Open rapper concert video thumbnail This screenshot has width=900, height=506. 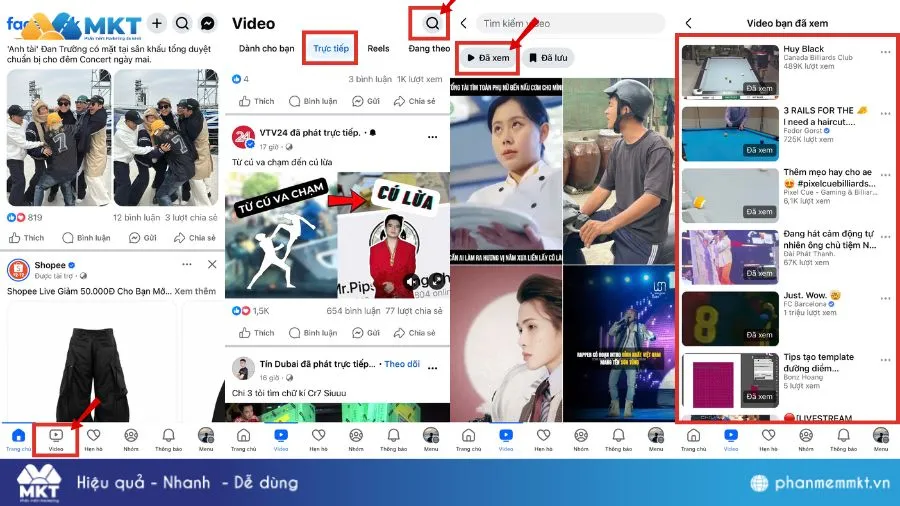pyautogui.click(x=619, y=344)
